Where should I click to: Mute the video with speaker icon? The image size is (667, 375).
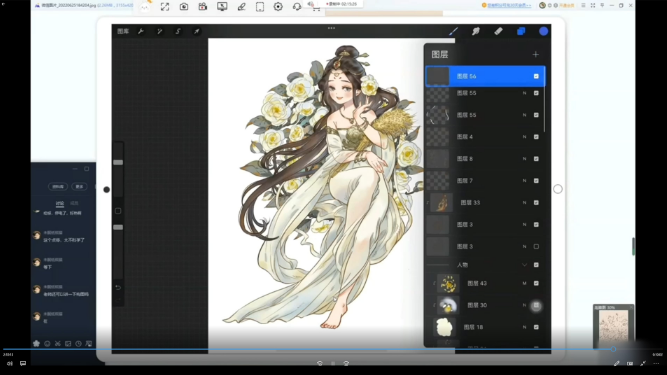click(x=10, y=364)
